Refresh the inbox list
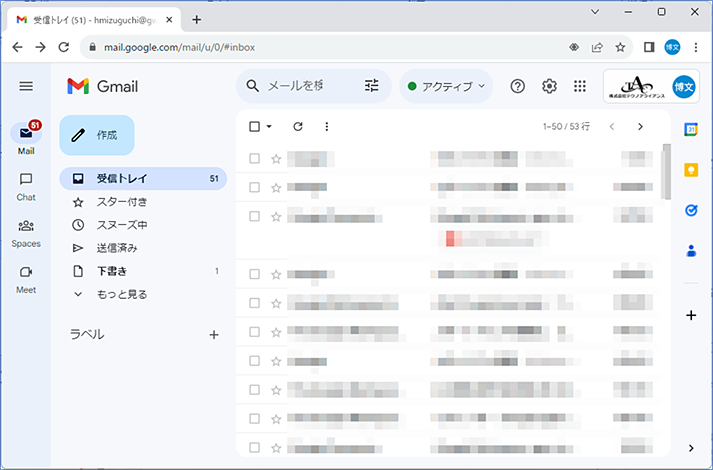 [298, 126]
